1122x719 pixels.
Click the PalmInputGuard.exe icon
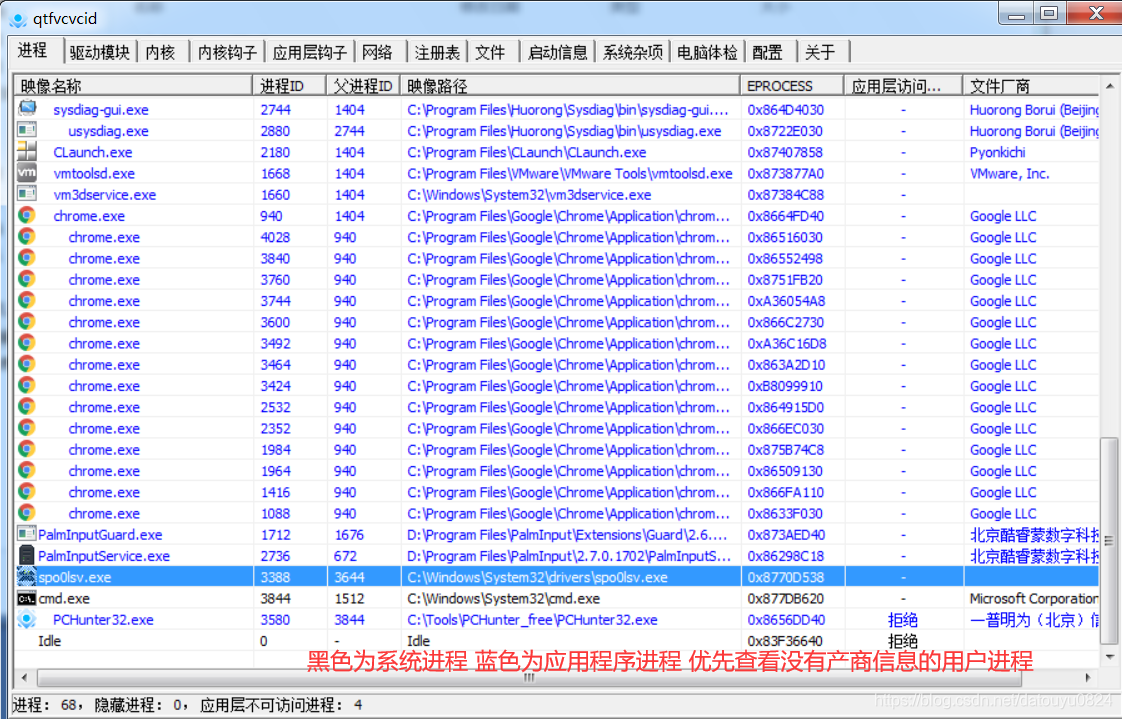[x=27, y=534]
